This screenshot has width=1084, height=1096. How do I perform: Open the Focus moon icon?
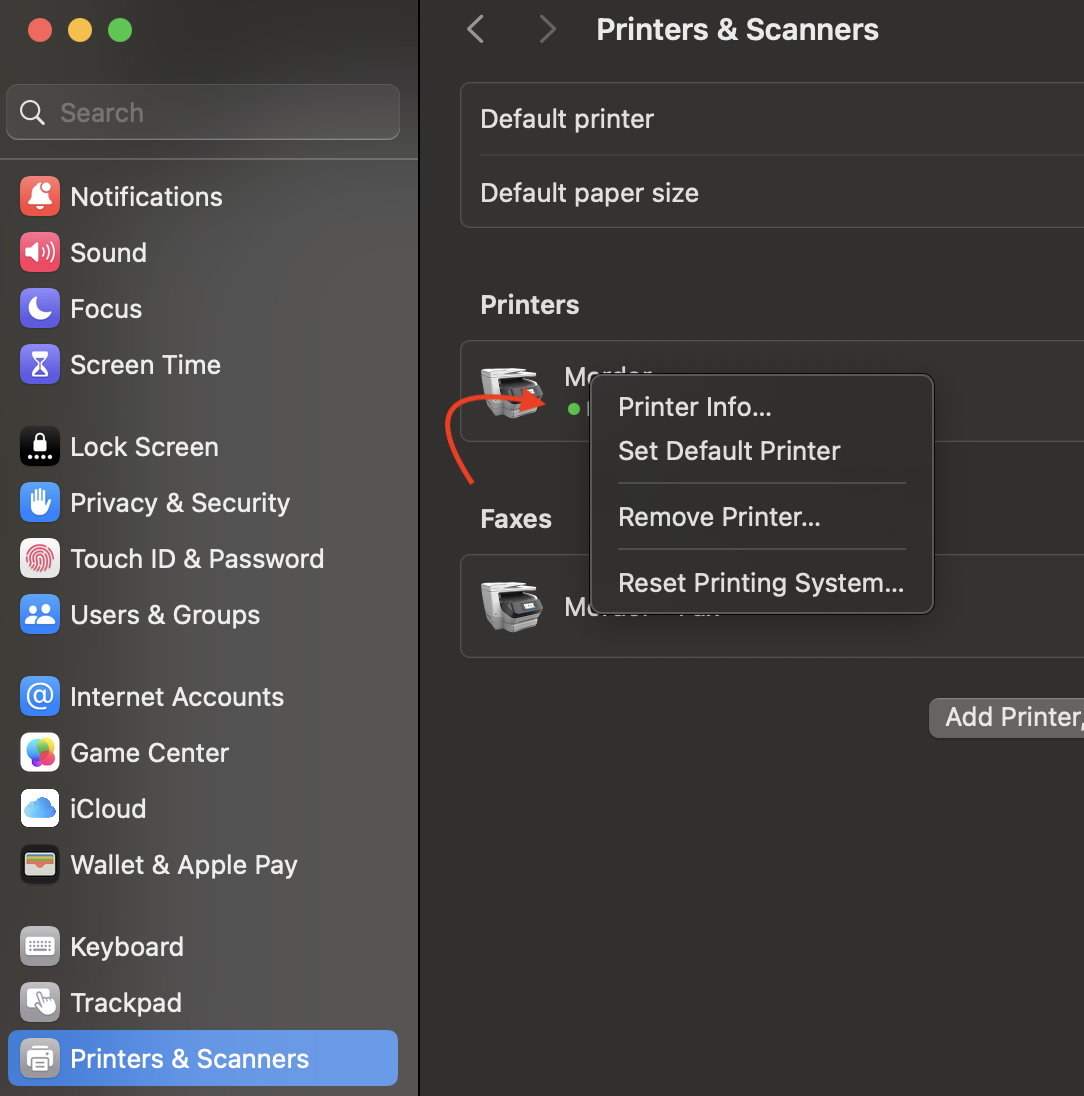coord(40,308)
